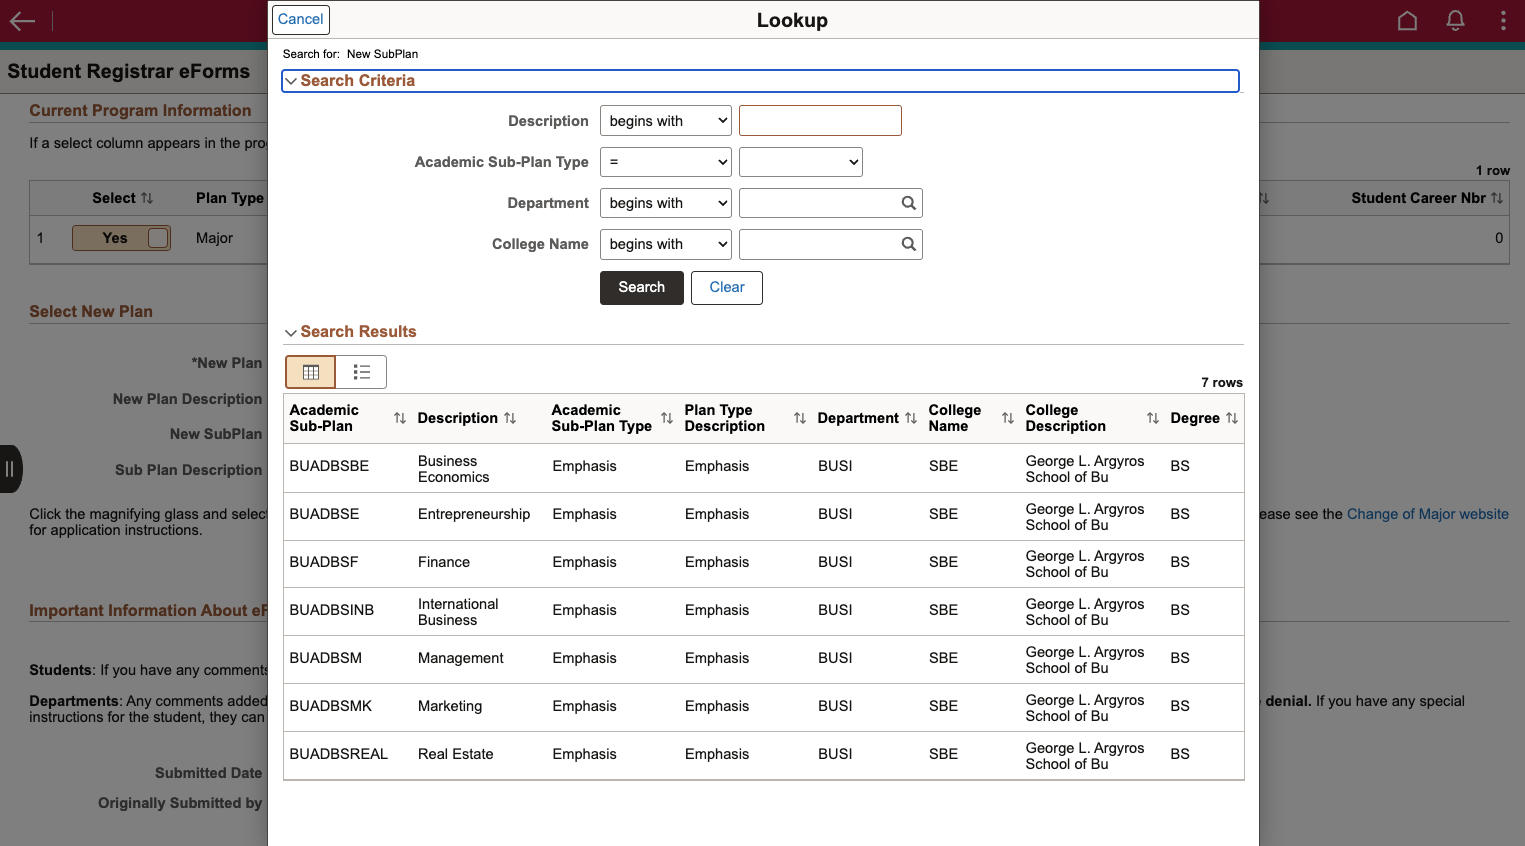Screen dimensions: 1525x846
Task: Sort results by Department column
Action: 911,418
